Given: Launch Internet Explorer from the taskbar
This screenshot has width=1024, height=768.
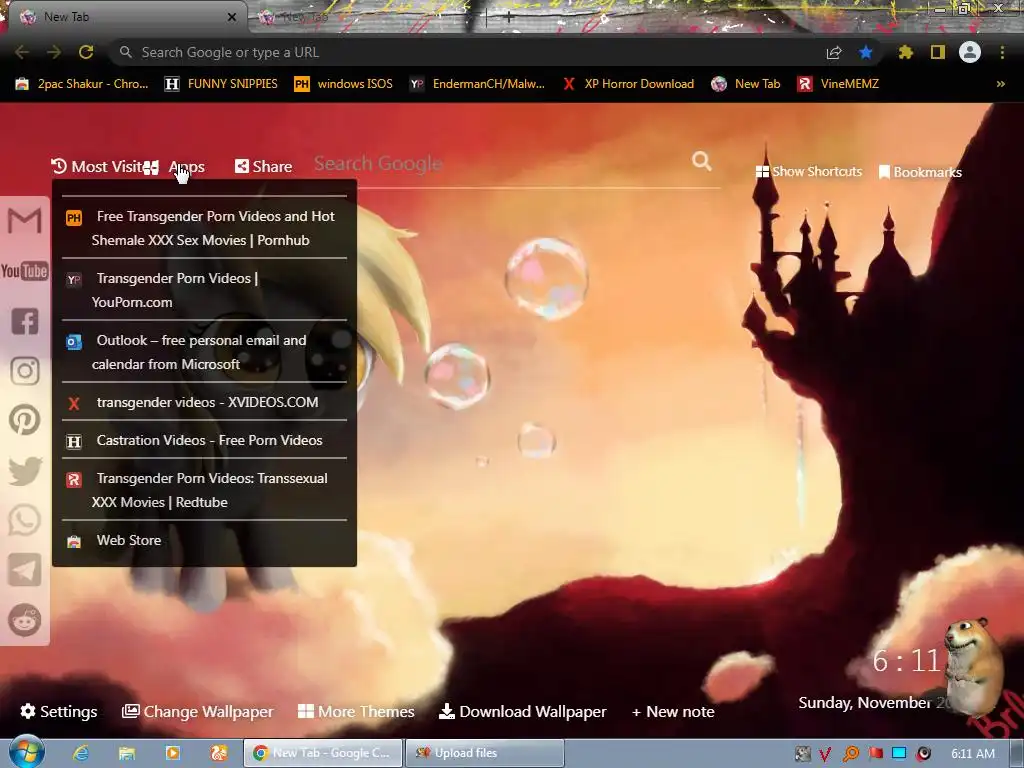Looking at the screenshot, I should 81,753.
